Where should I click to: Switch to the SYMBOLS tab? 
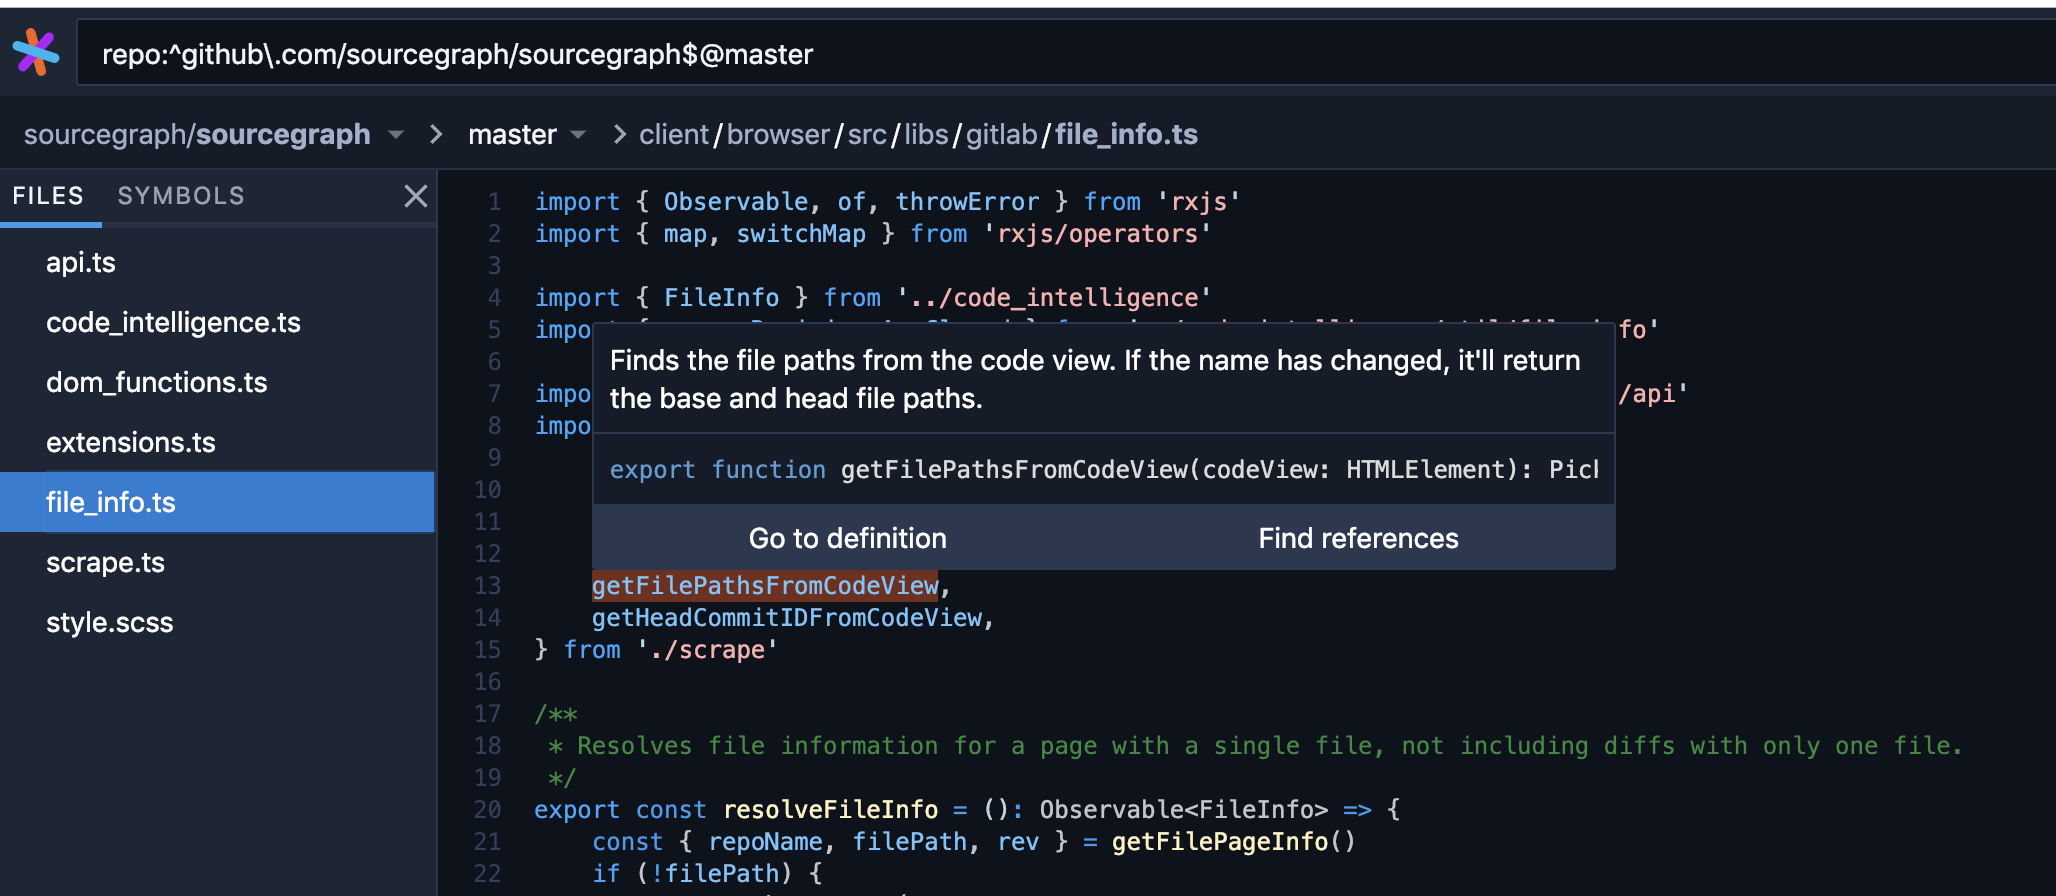pos(181,196)
